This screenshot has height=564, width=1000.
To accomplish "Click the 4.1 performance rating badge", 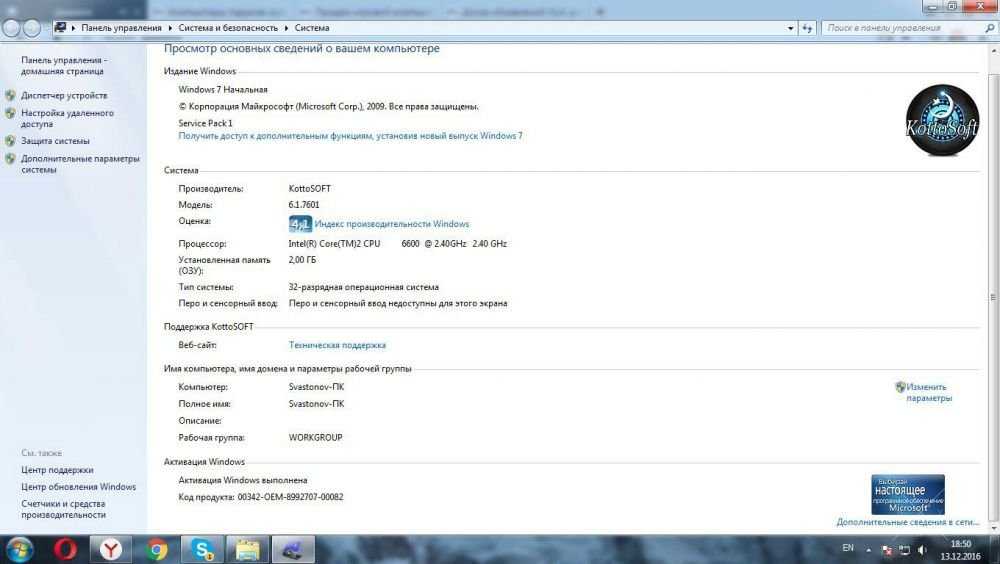I will point(300,224).
